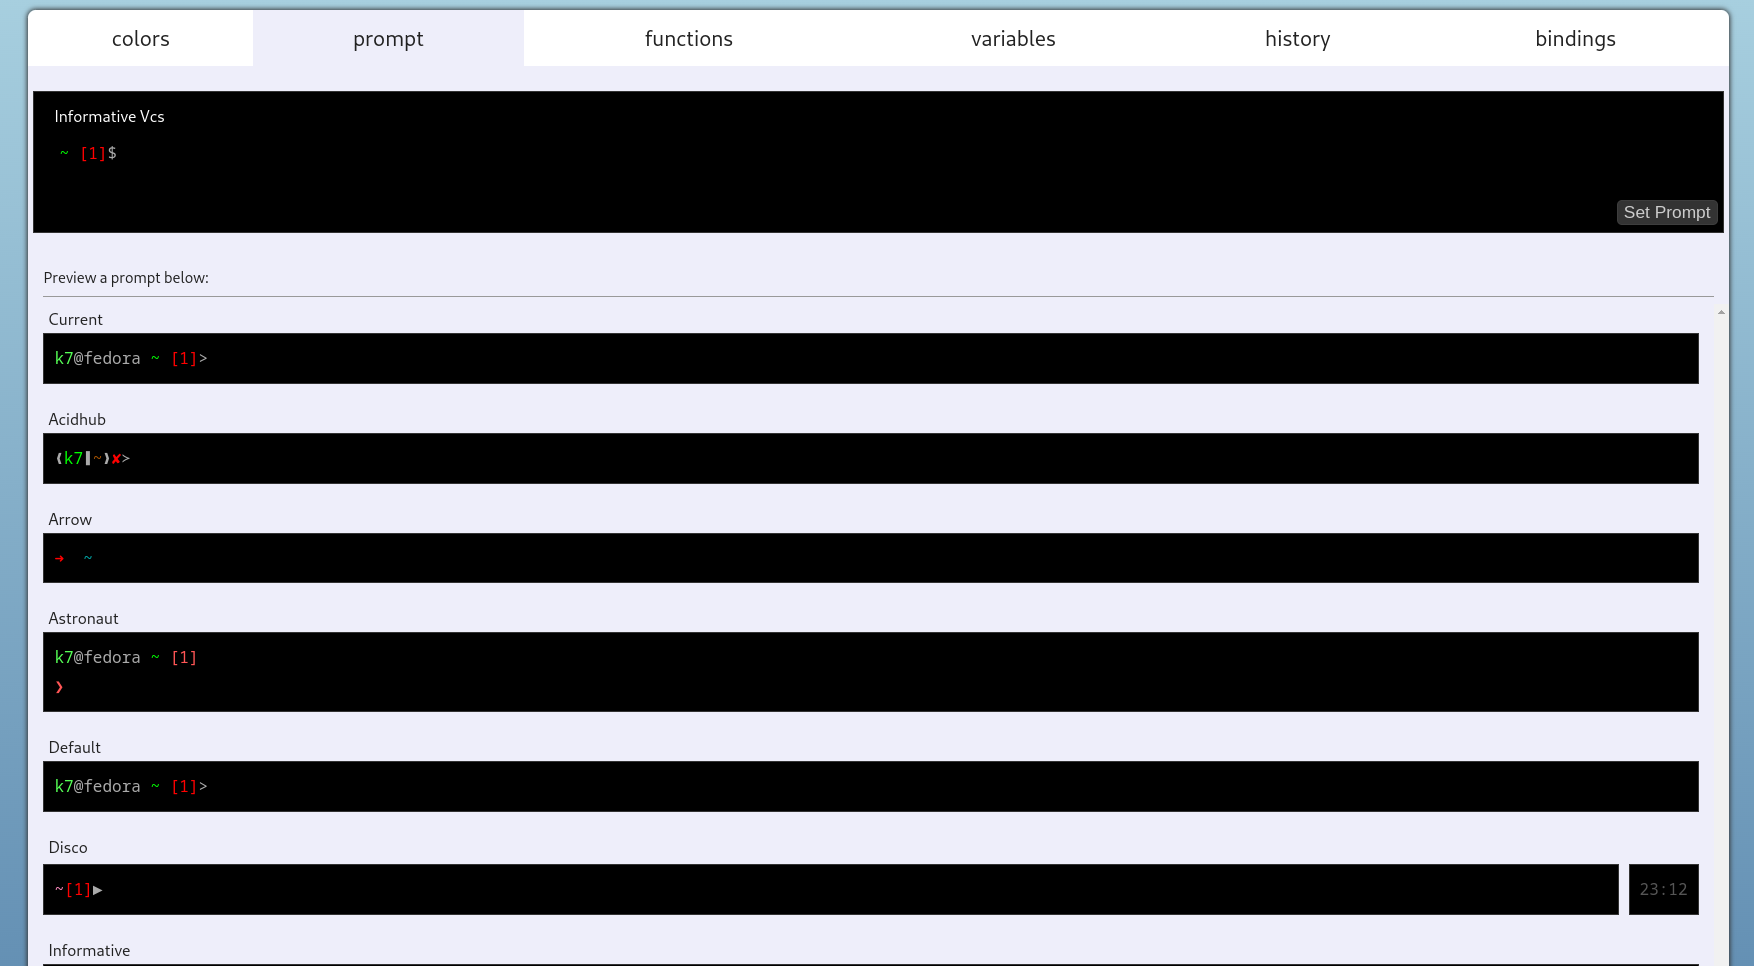Open the functions tab
The height and width of the screenshot is (966, 1754).
688,39
